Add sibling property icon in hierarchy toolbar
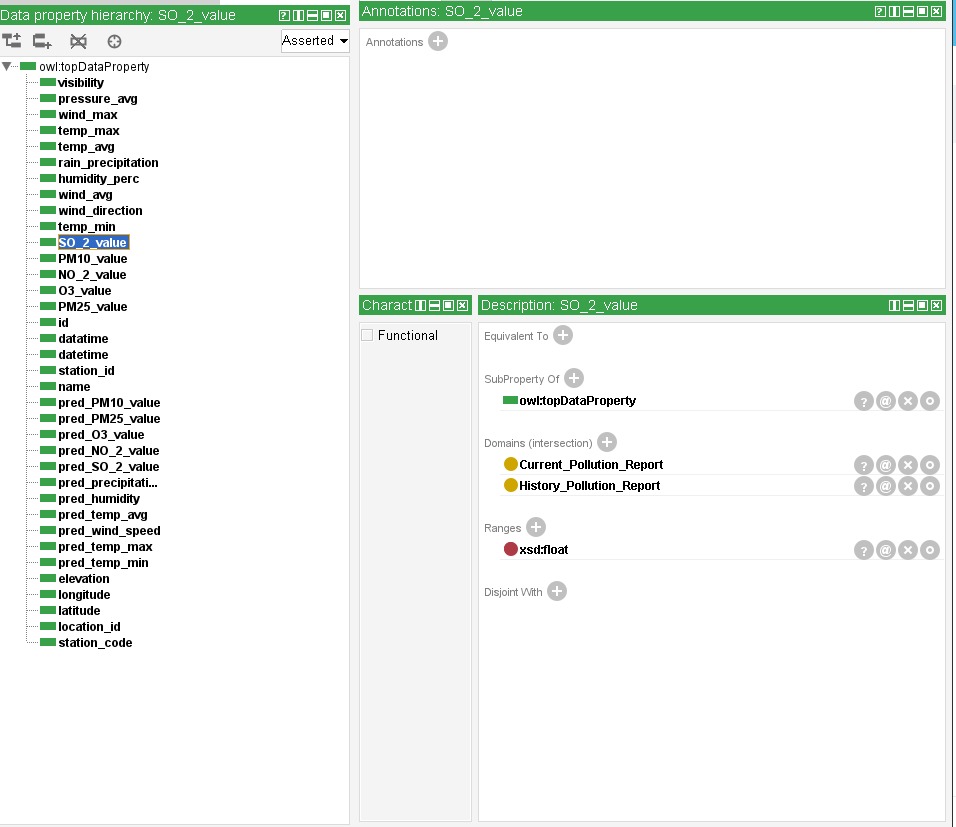This screenshot has height=827, width=956. pos(42,41)
